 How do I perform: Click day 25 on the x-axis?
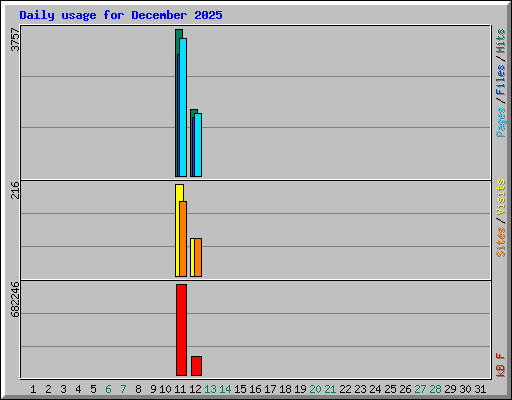390,389
